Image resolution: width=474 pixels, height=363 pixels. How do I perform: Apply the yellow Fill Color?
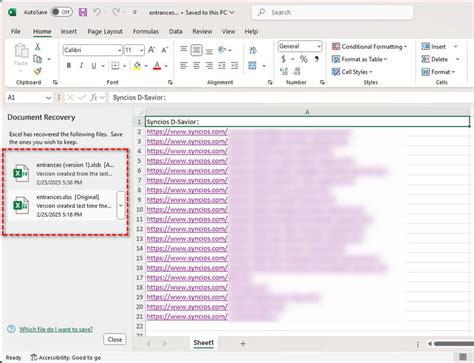137,66
